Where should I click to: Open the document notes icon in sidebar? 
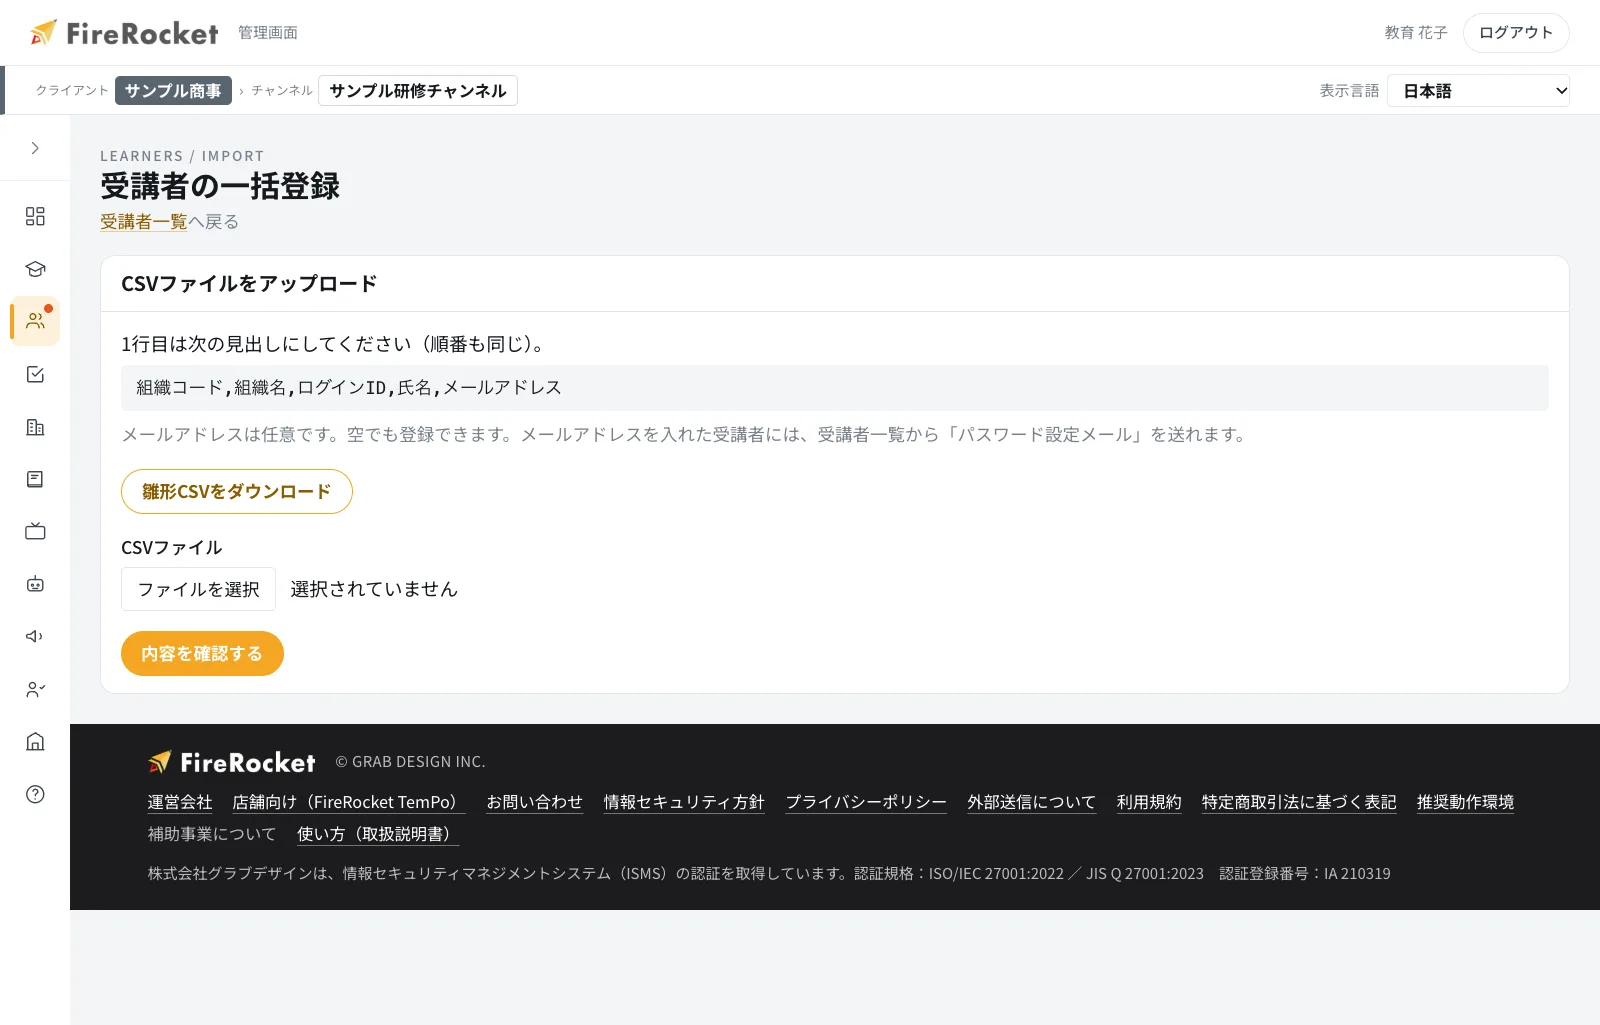pos(35,479)
